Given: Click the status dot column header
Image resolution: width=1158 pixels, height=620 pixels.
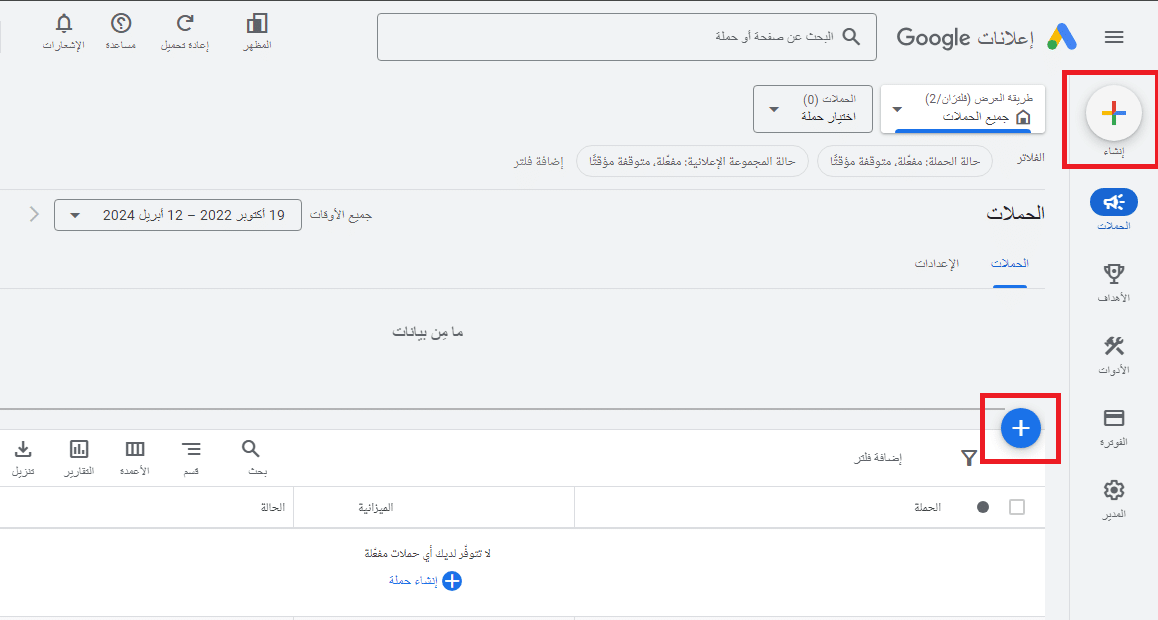Looking at the screenshot, I should pyautogui.click(x=982, y=507).
